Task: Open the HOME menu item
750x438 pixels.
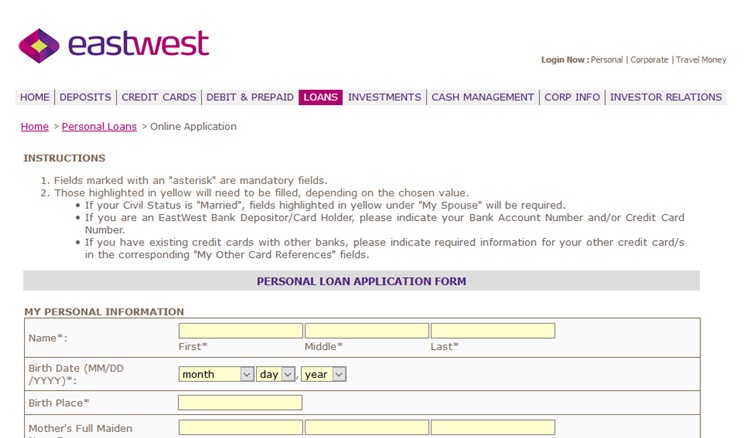Action: point(35,98)
